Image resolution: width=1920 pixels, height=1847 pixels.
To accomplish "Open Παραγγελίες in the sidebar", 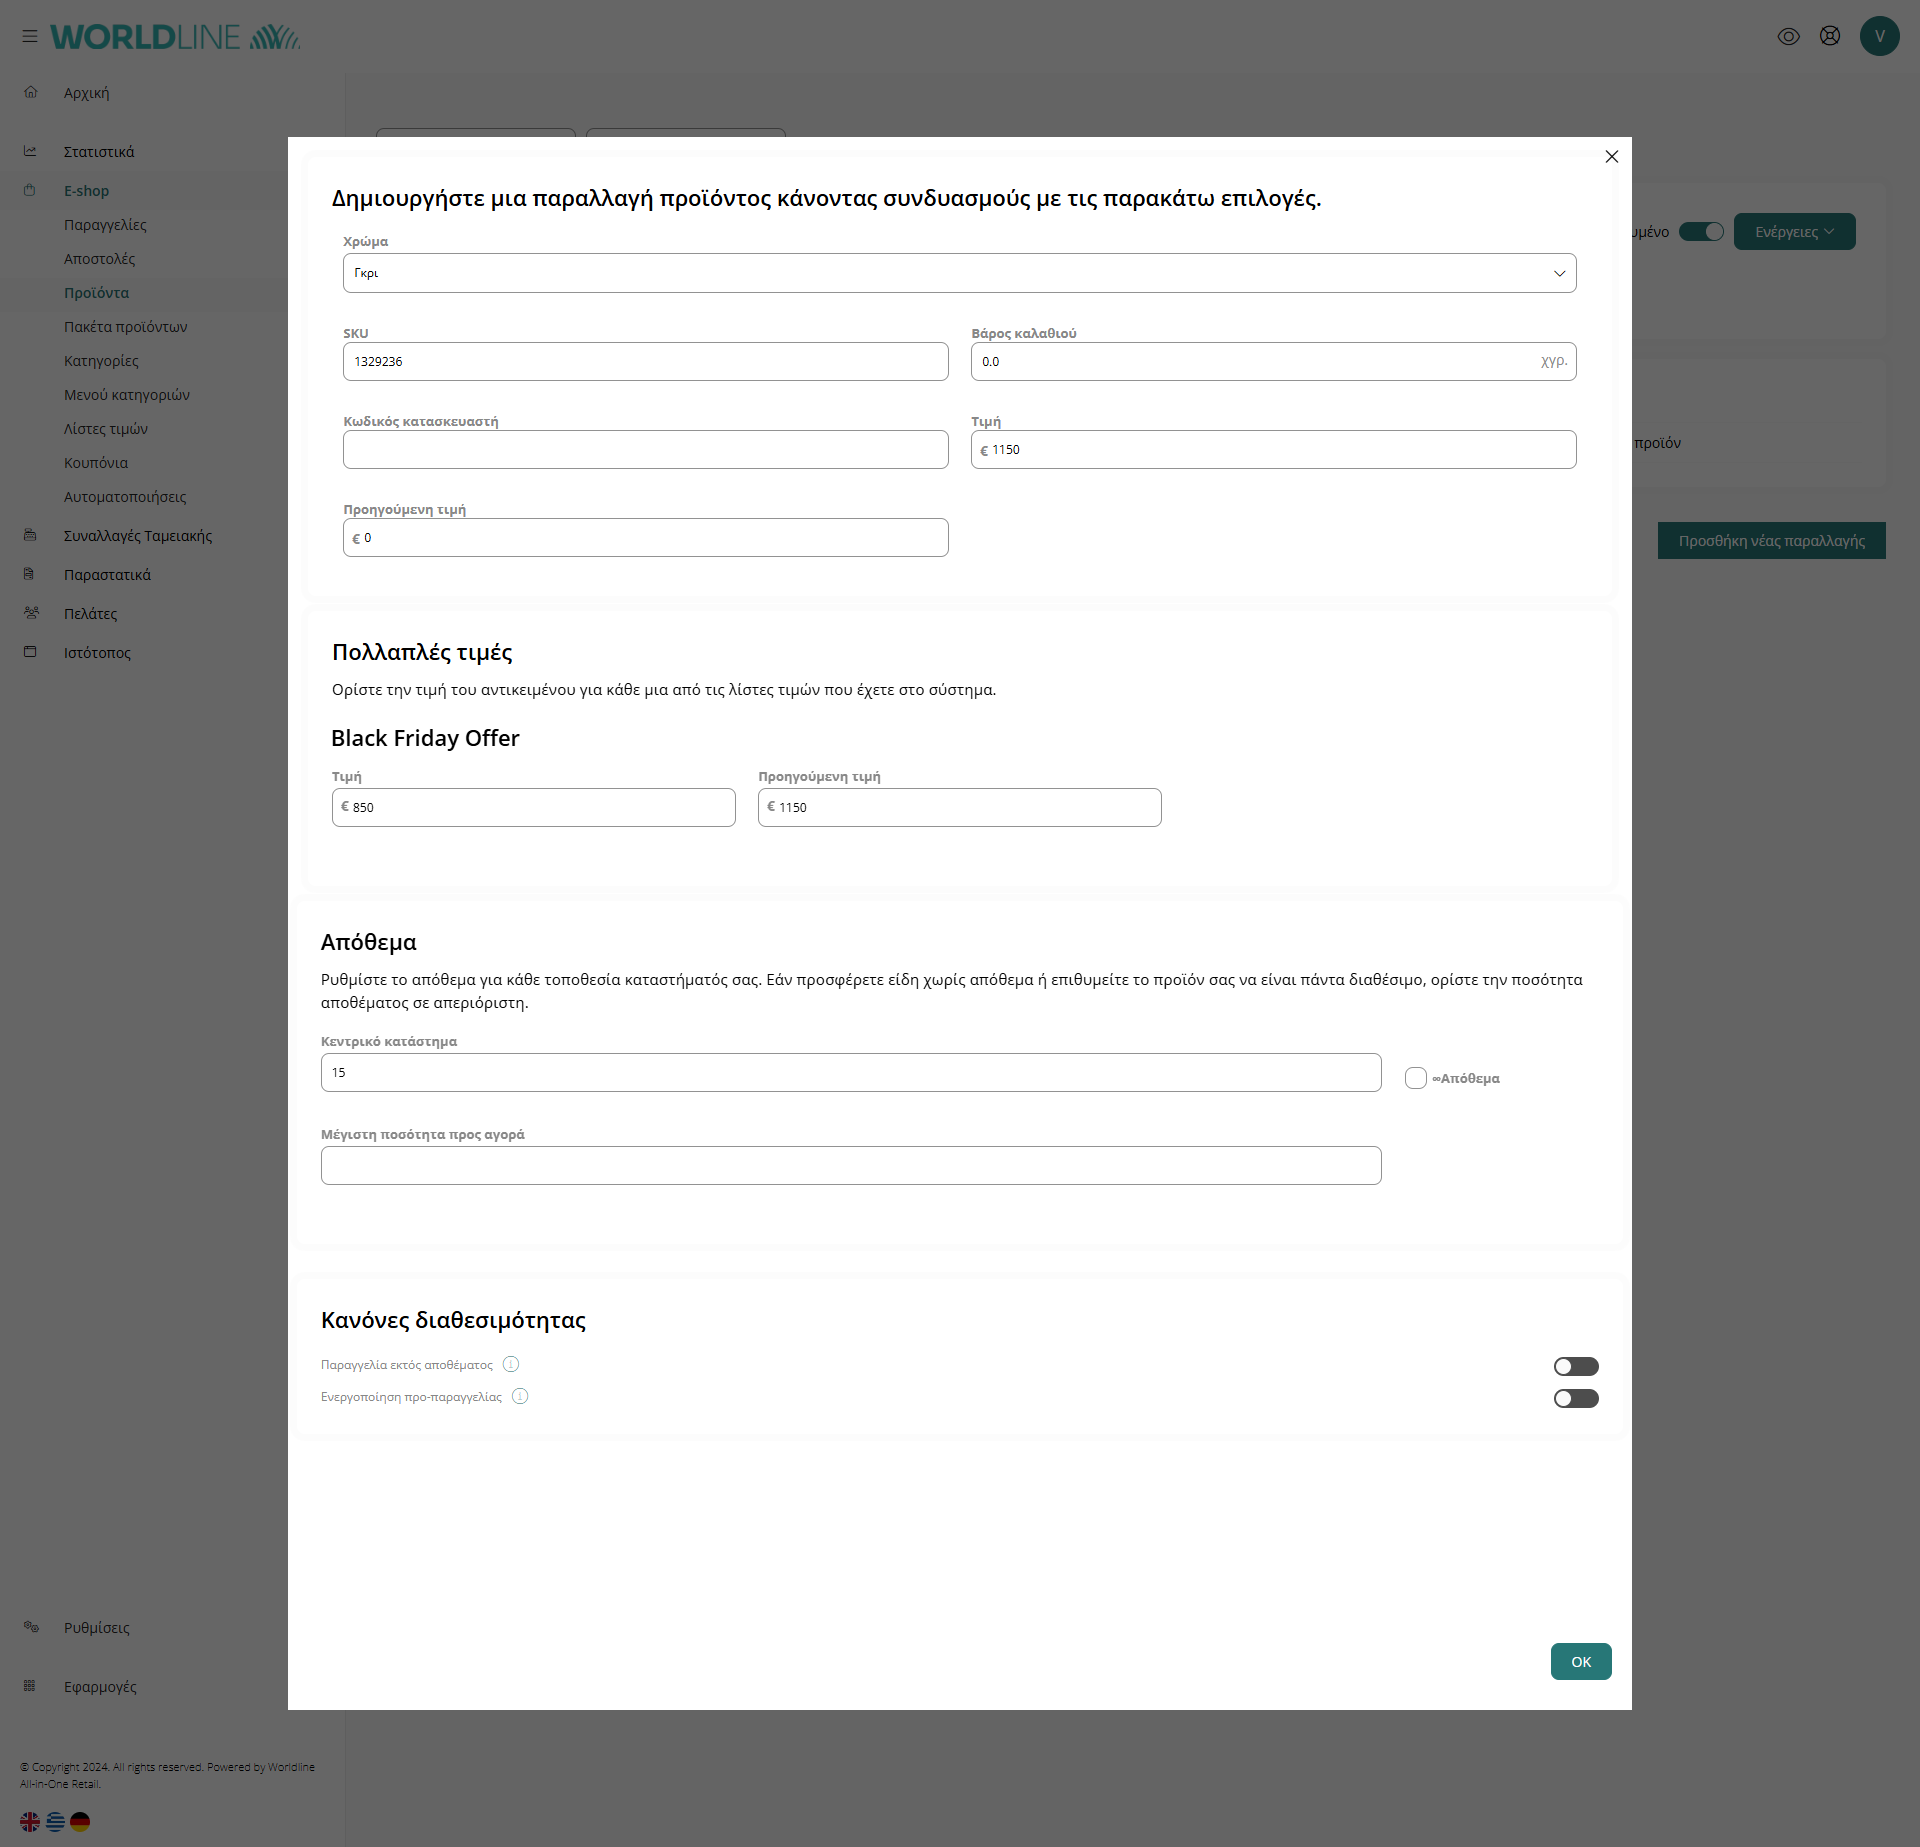I will 105,224.
